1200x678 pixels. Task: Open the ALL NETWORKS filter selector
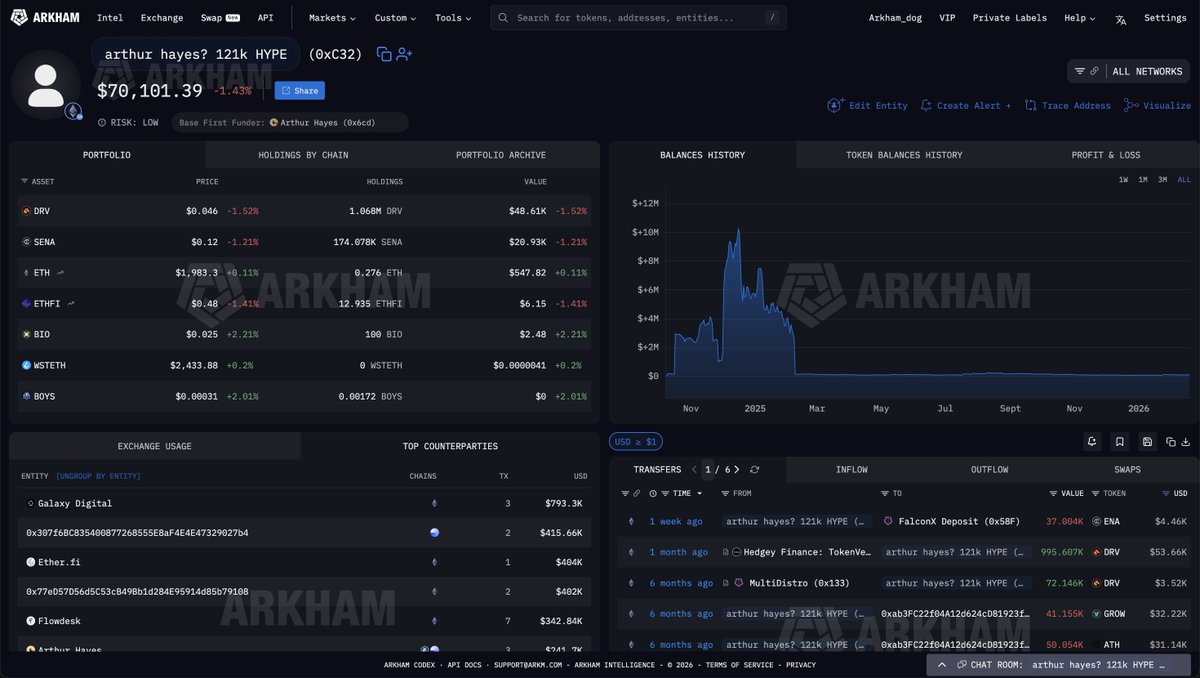tap(1129, 71)
